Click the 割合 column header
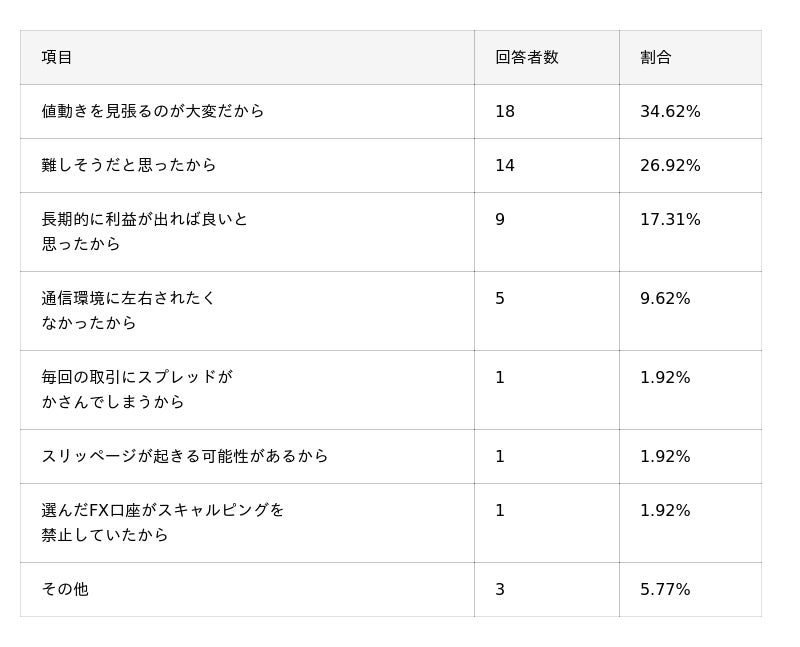The width and height of the screenshot is (800, 647). [x=655, y=57]
